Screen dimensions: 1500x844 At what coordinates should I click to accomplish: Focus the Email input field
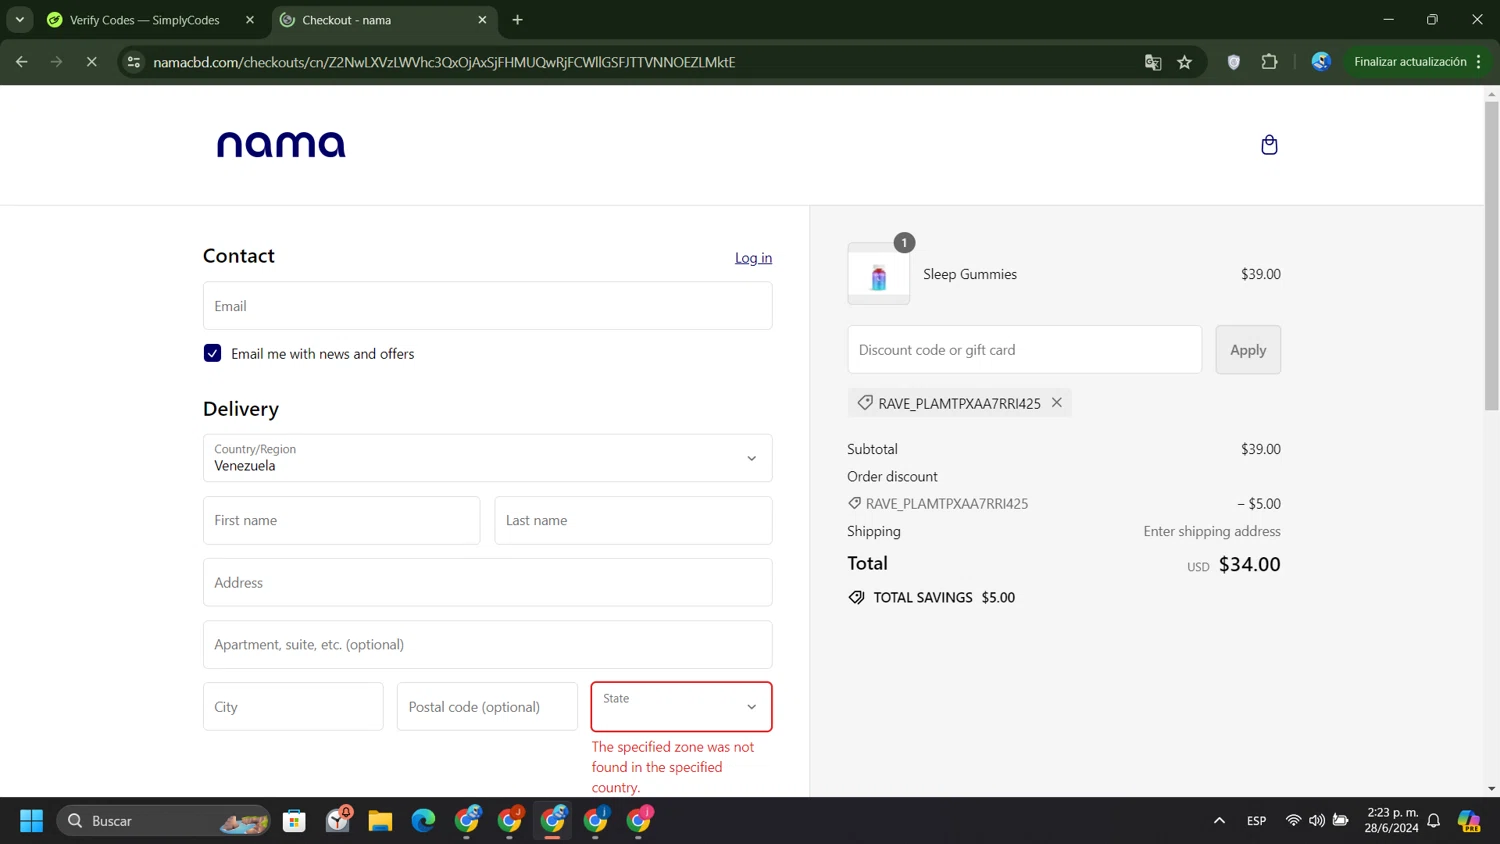point(488,306)
